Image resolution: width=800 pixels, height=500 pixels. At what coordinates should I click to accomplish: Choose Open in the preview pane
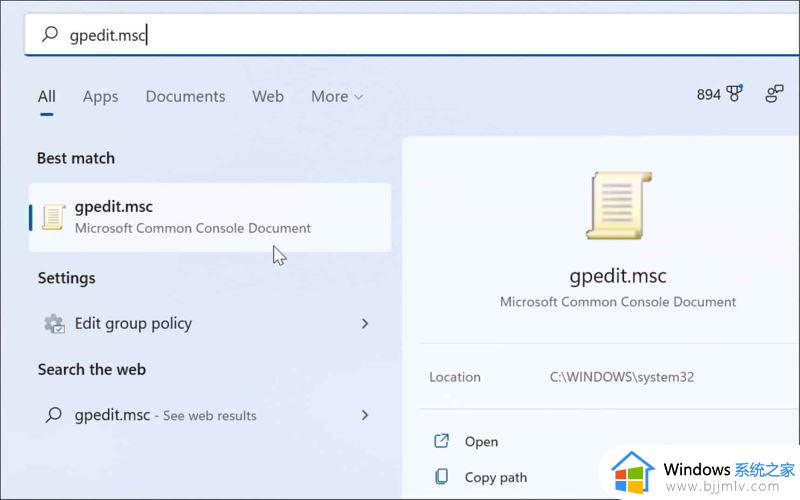tap(481, 441)
